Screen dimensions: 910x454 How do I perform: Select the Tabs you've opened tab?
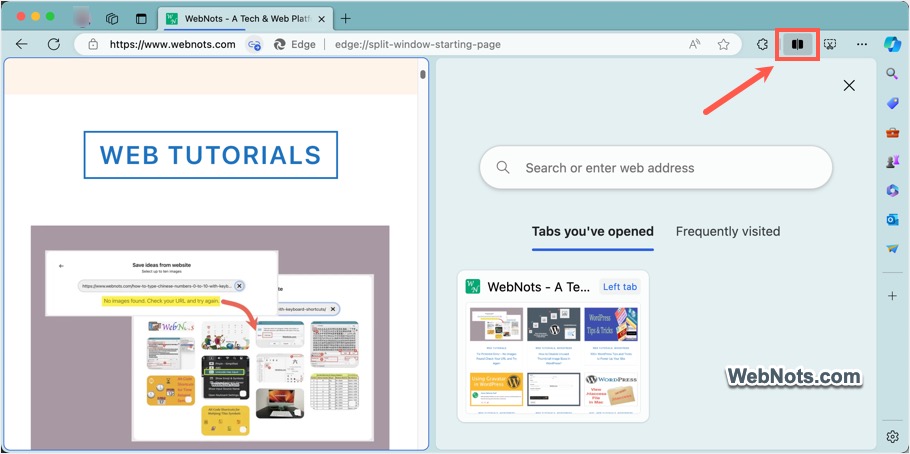coord(593,232)
